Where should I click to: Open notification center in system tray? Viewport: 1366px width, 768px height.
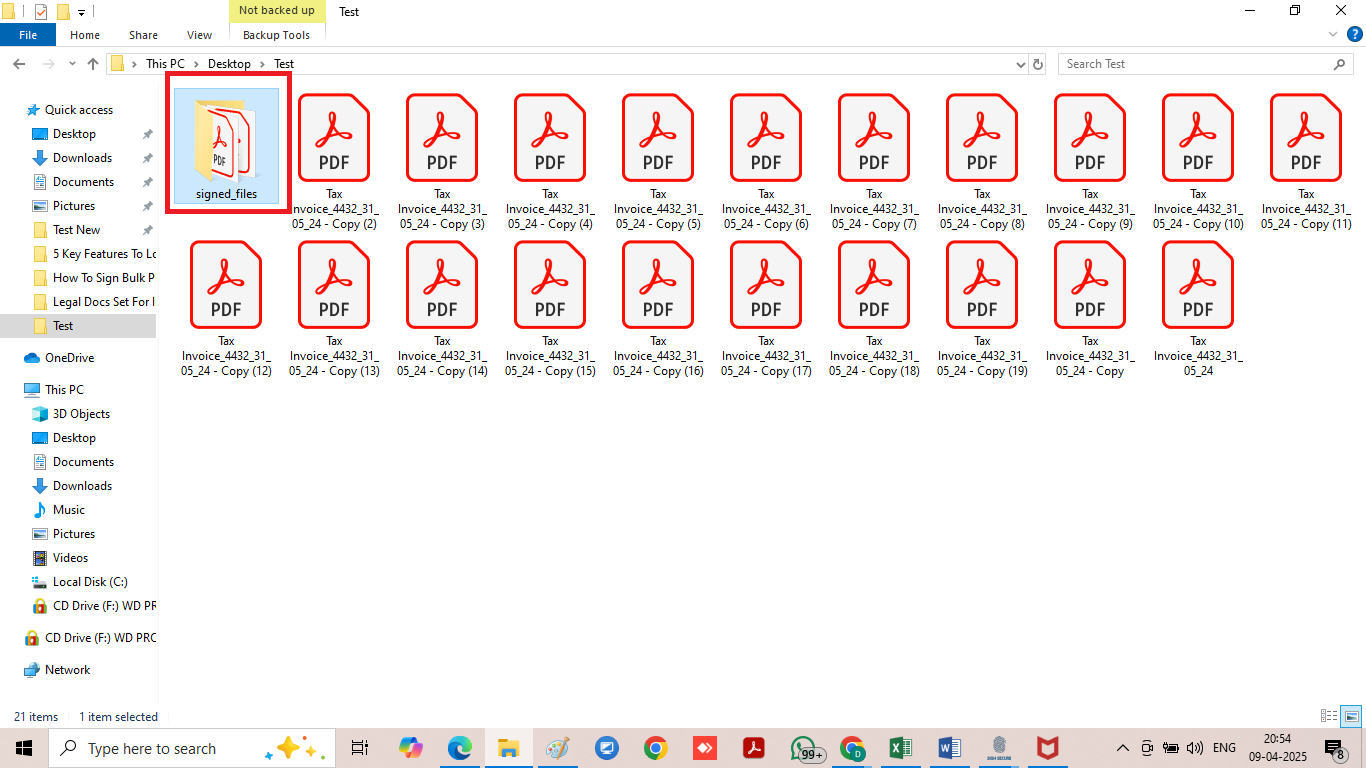[1334, 748]
